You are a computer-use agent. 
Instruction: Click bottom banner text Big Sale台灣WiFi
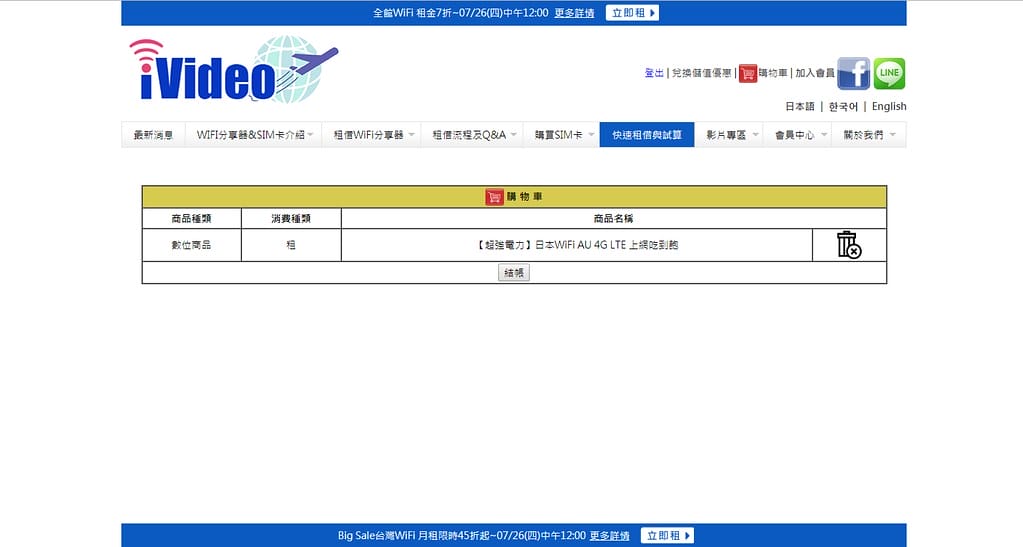pos(376,536)
